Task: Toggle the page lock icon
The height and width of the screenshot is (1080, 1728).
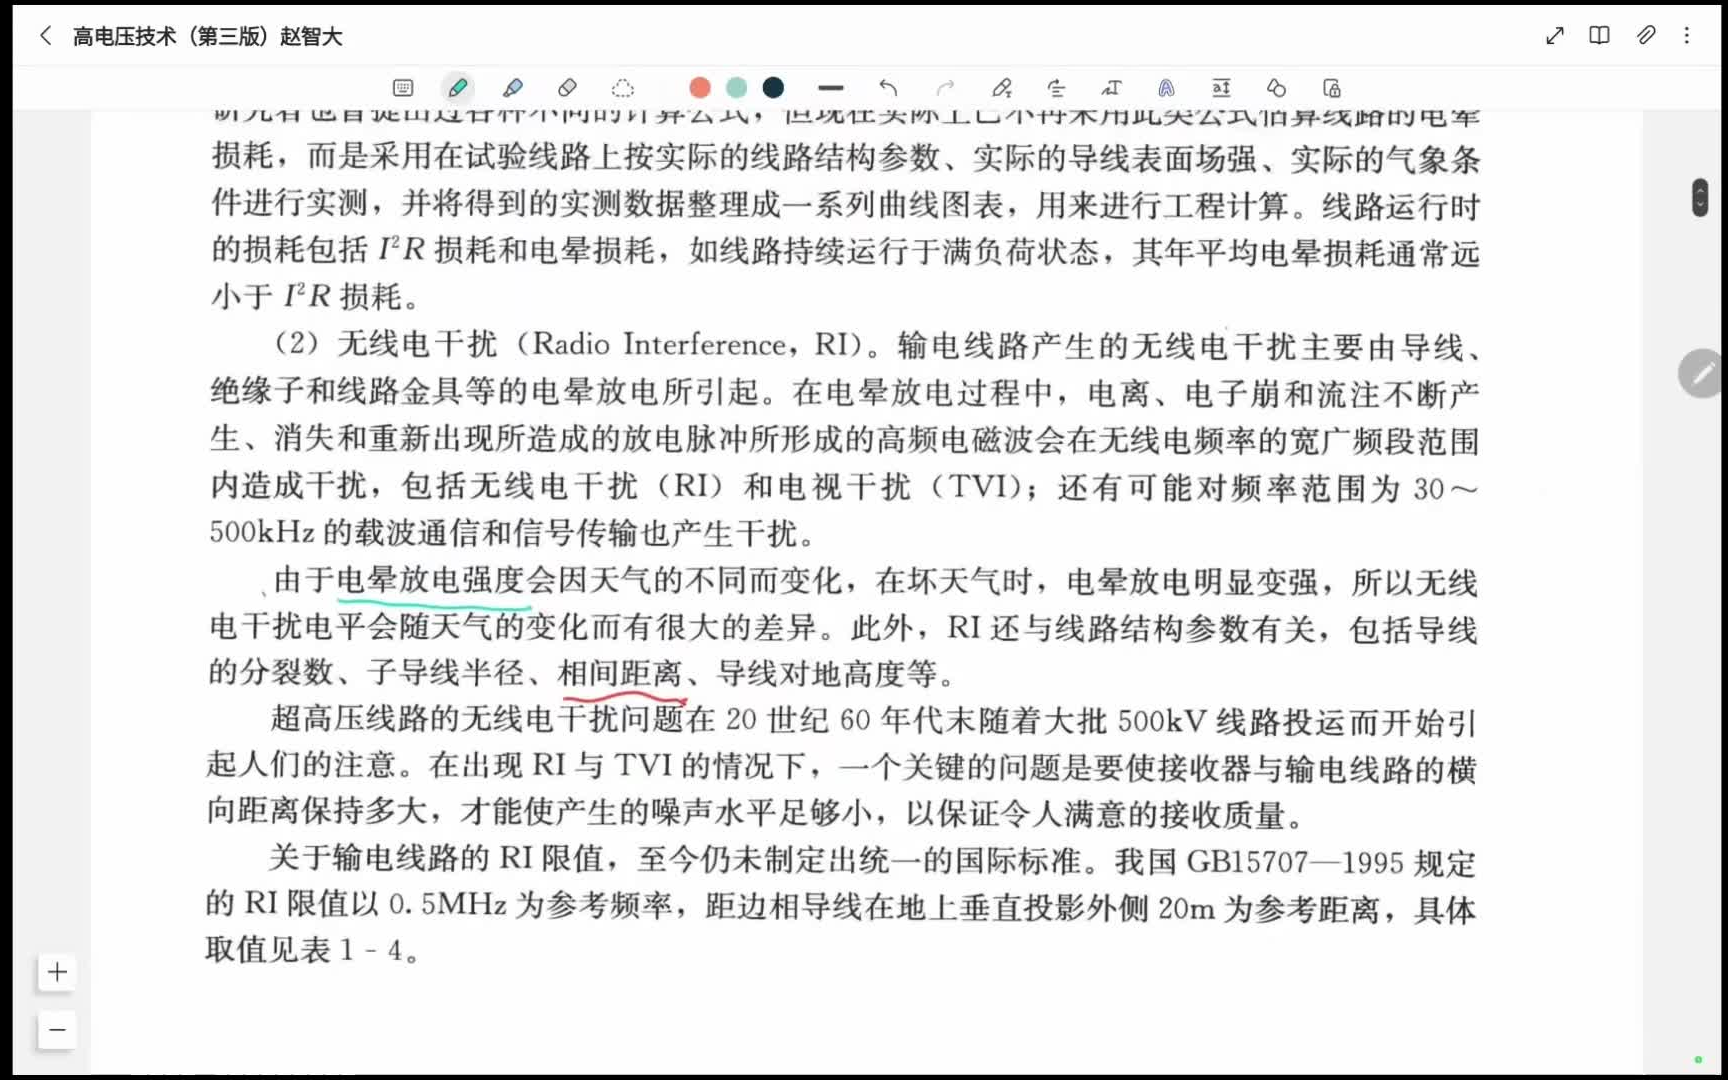Action: pyautogui.click(x=1331, y=88)
